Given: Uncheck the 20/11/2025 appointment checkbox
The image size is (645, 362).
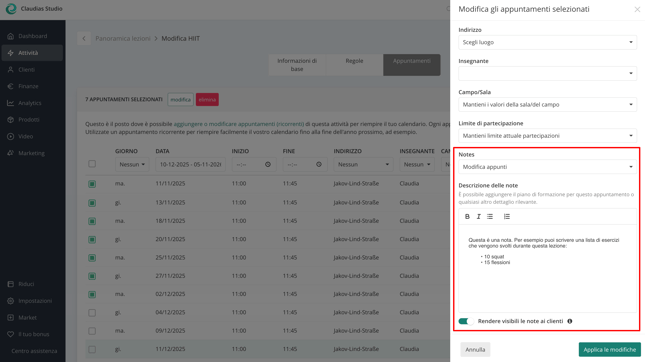Looking at the screenshot, I should click(92, 239).
